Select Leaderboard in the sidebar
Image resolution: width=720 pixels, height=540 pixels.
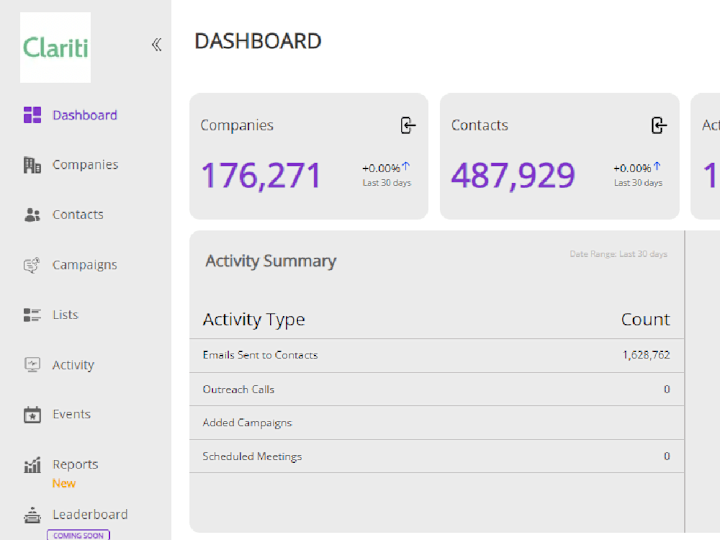coord(90,514)
